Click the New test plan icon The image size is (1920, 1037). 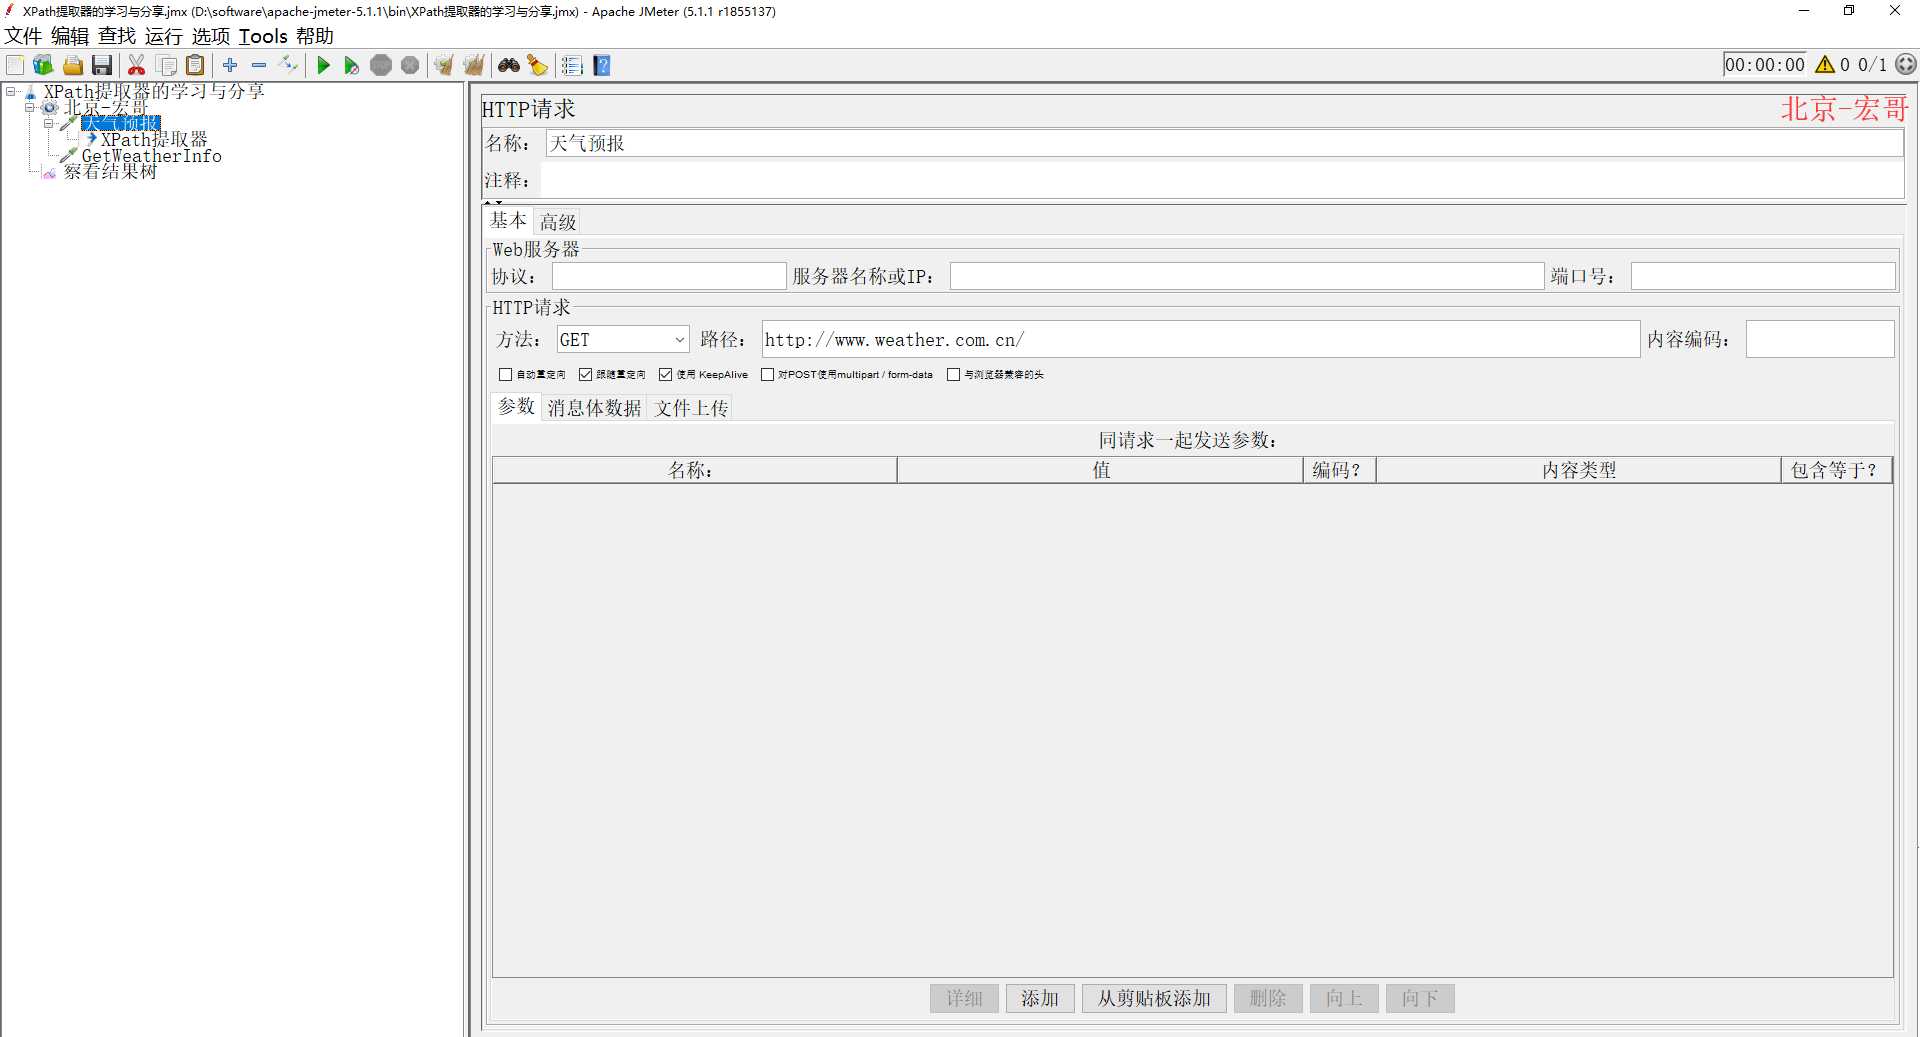(x=15, y=65)
